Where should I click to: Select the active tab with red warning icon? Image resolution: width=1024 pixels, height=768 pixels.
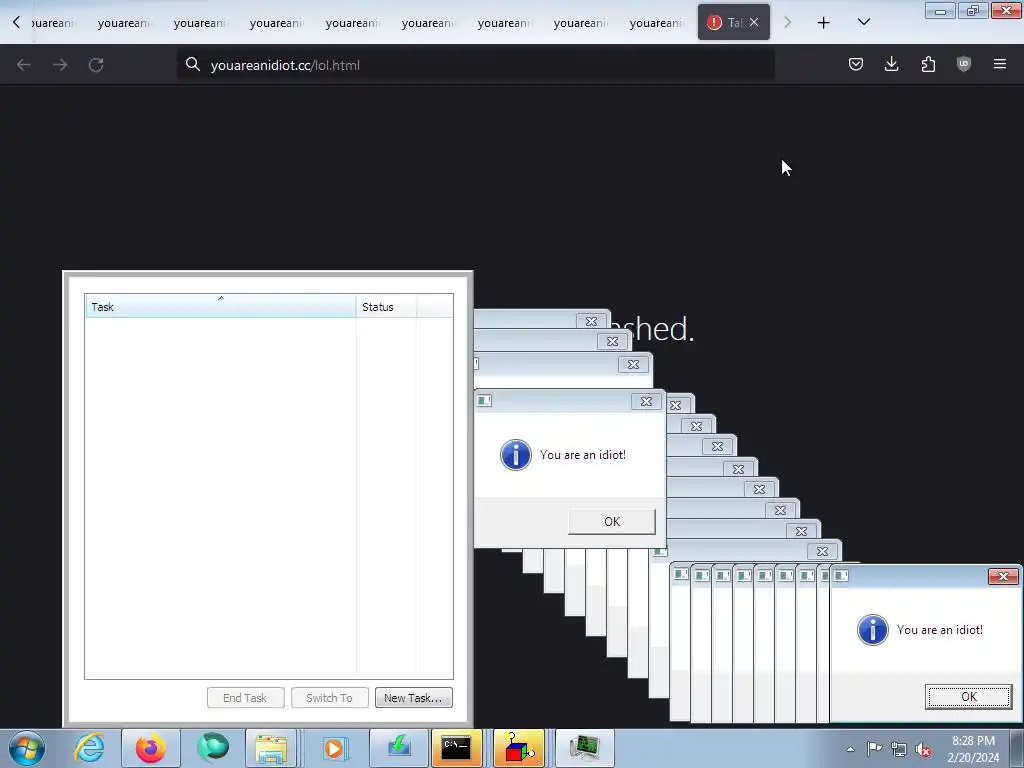pos(733,22)
